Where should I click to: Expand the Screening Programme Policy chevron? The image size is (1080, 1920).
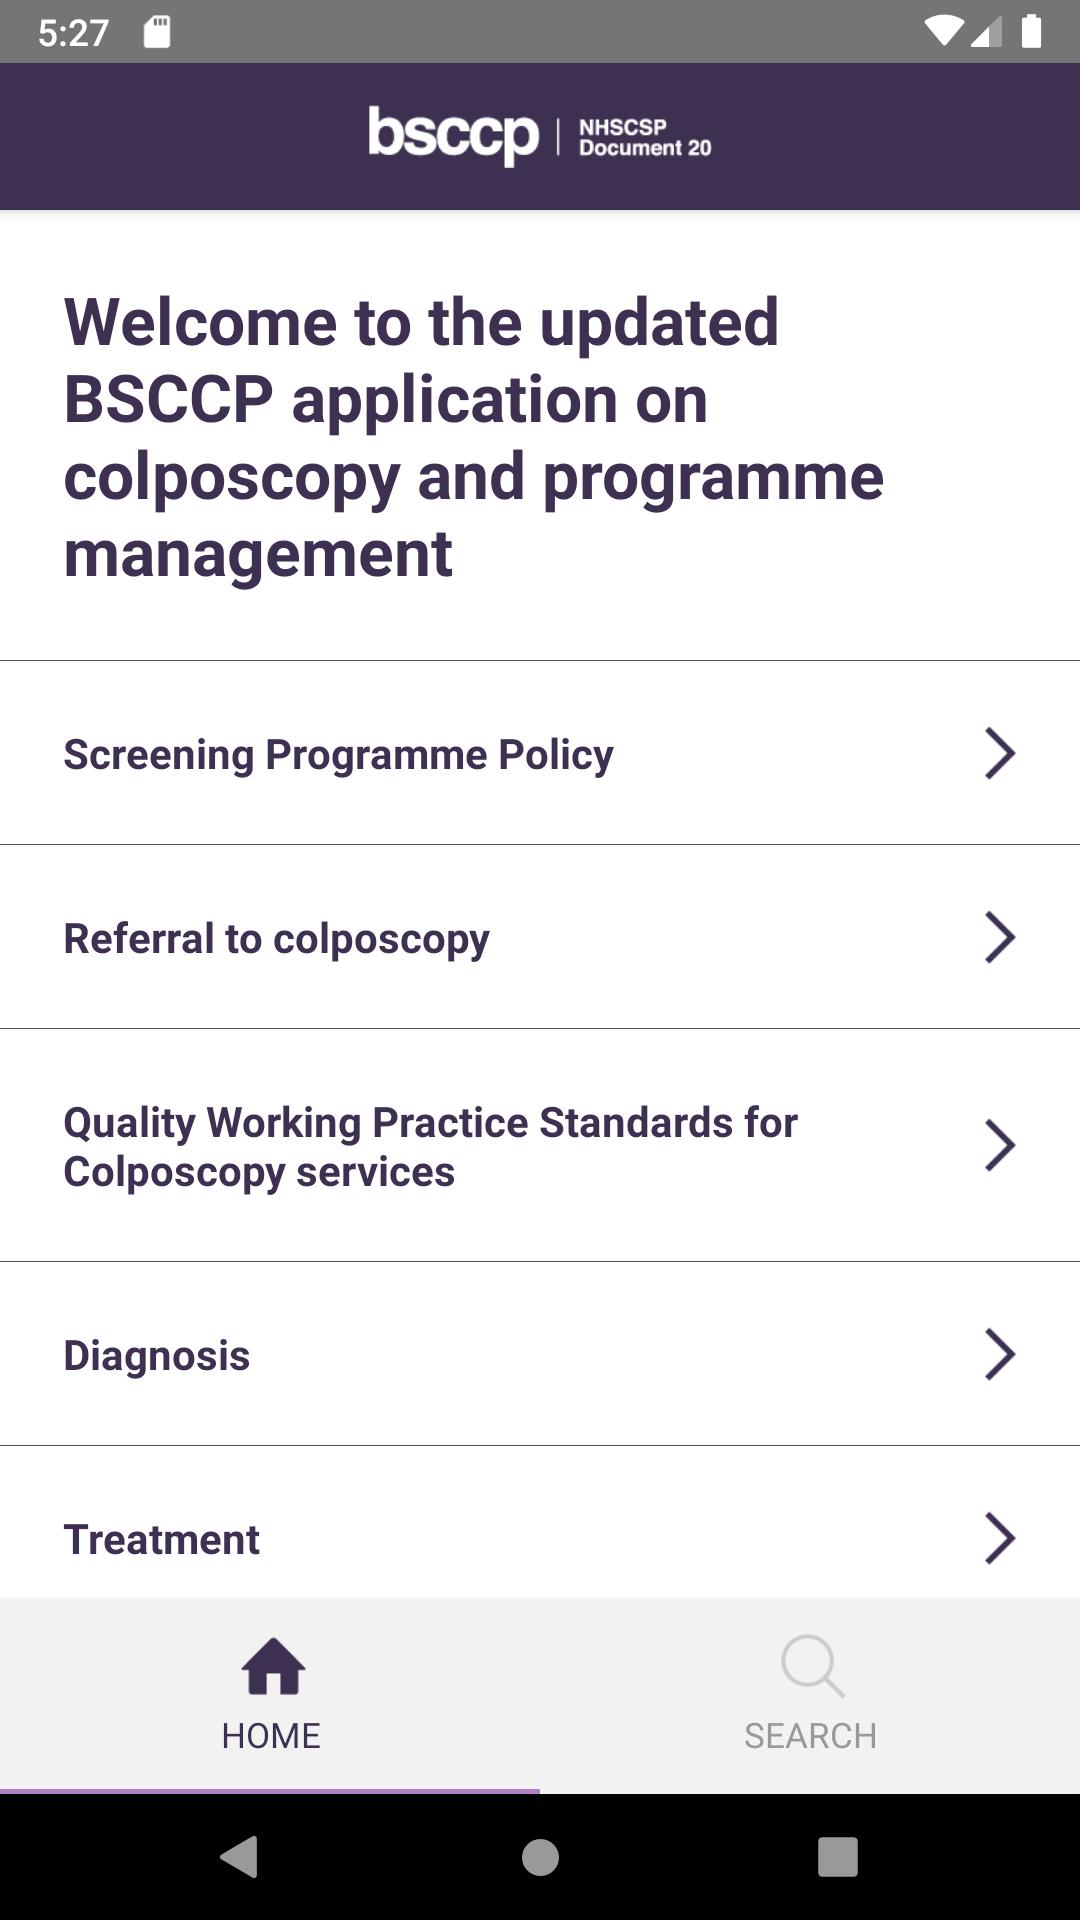tap(1000, 753)
